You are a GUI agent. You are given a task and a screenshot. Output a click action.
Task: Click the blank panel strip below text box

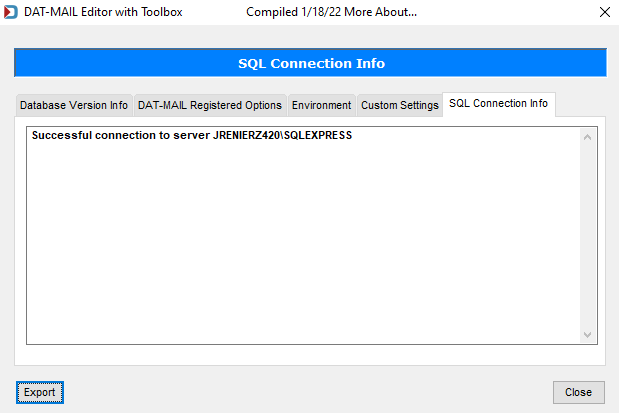click(x=310, y=355)
